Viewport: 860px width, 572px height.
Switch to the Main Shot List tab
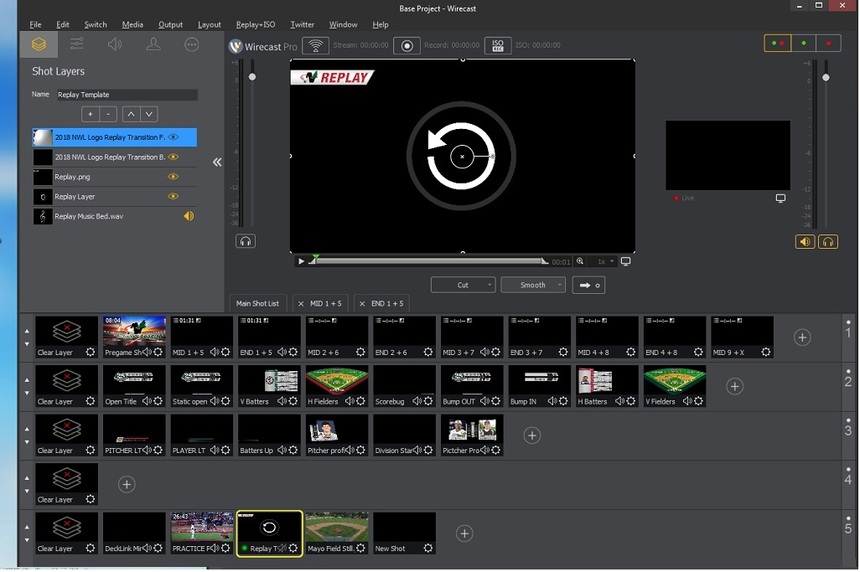257,303
